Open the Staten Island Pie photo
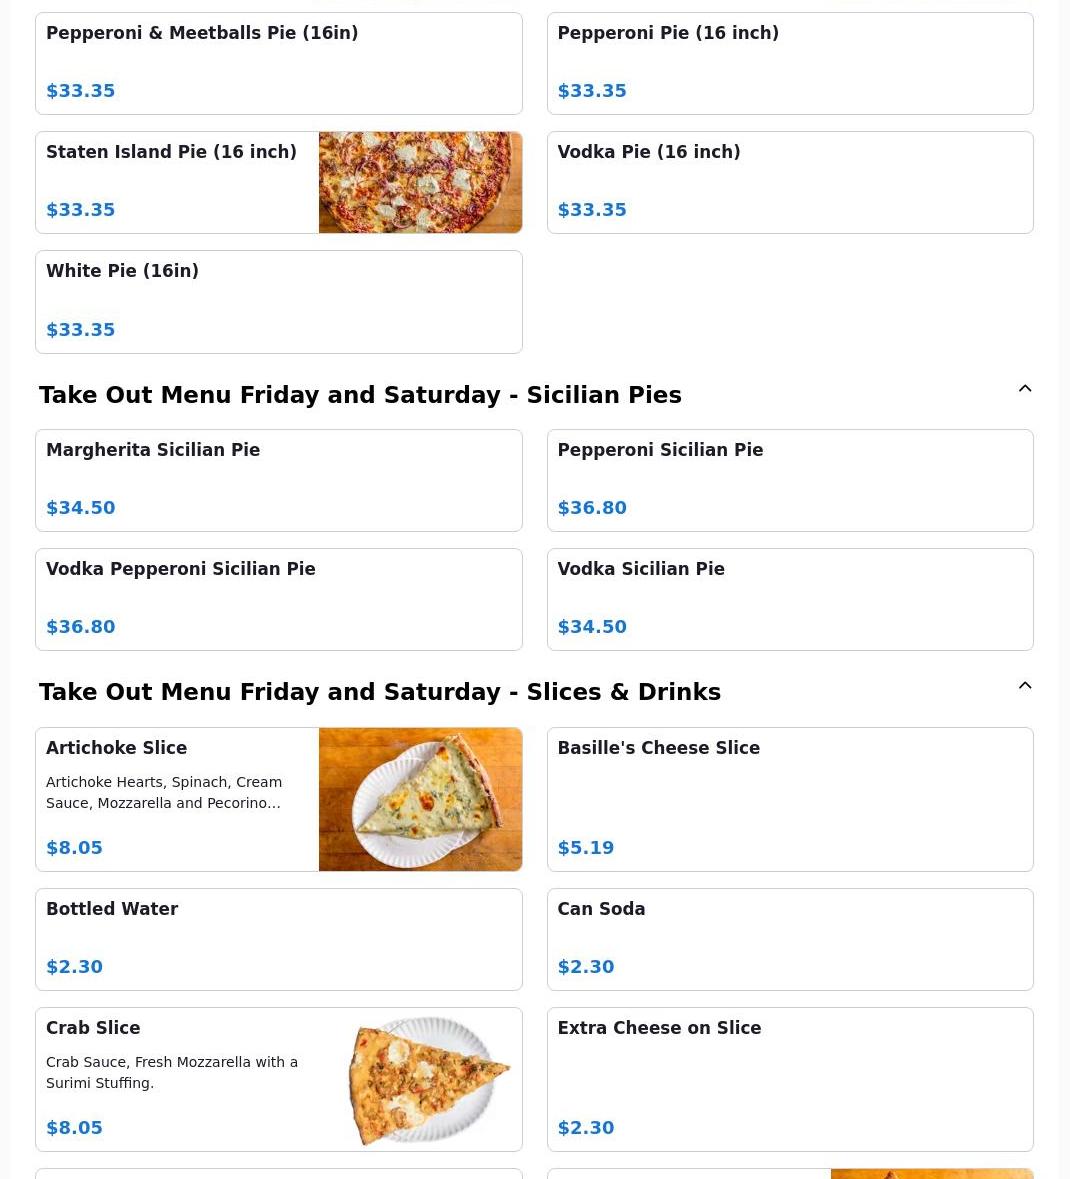Viewport: 1070px width, 1179px height. pos(420,183)
